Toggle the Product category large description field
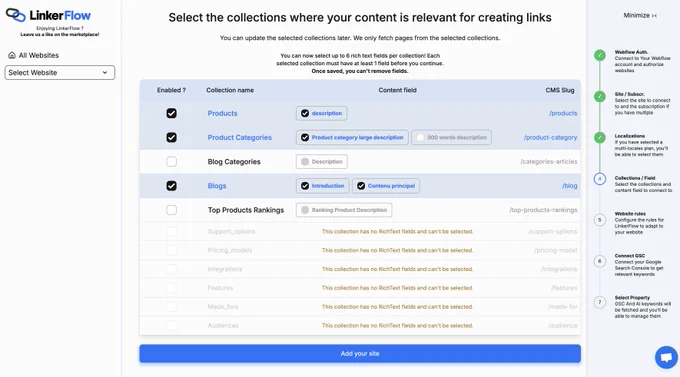The height and width of the screenshot is (377, 680). [x=352, y=138]
